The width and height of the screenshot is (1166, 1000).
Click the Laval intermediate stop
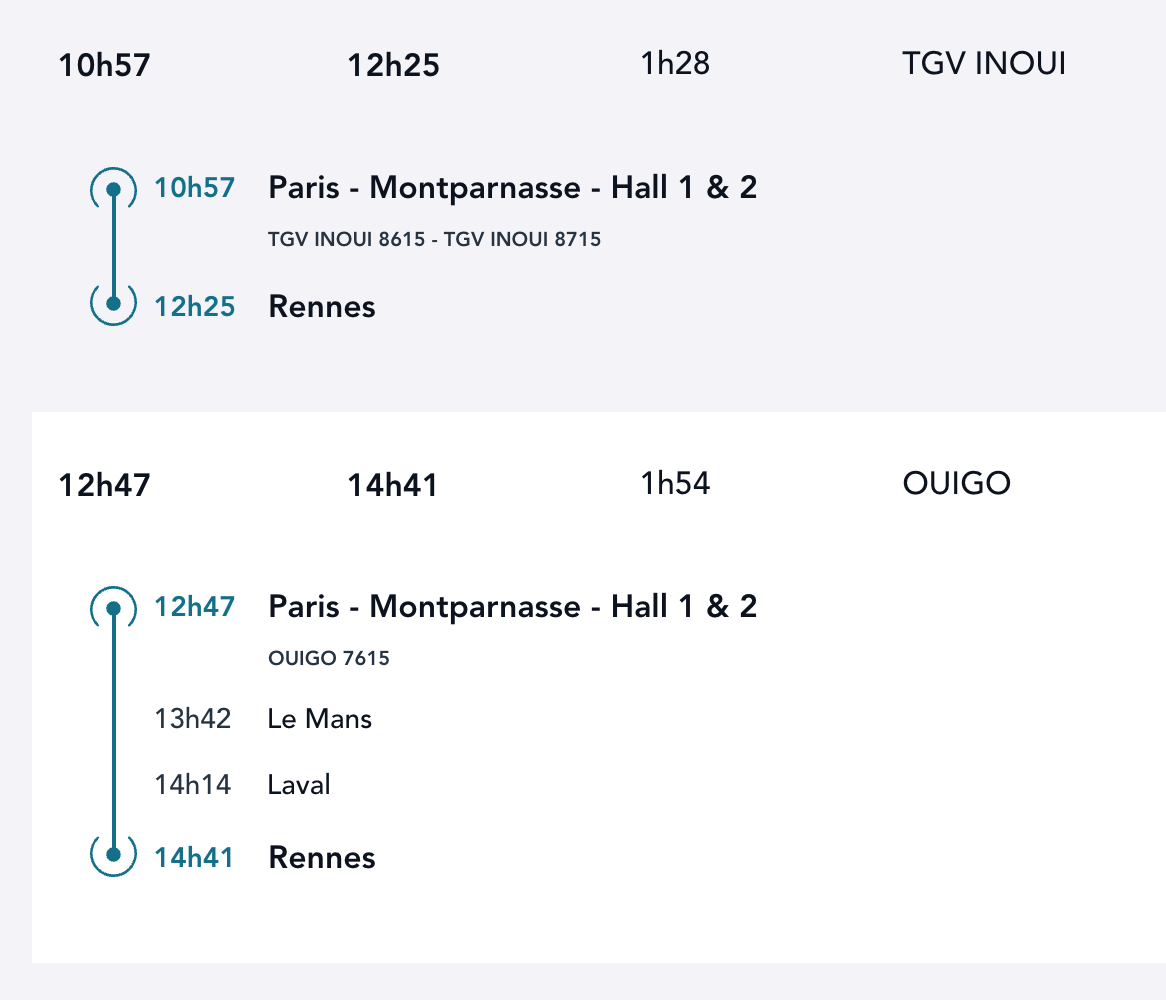point(299,785)
